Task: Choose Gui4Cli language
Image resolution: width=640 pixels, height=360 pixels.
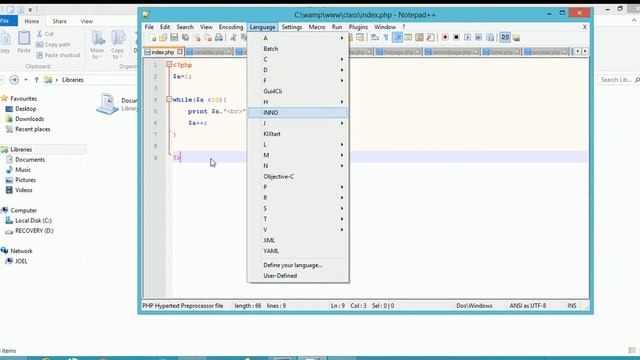Action: pyautogui.click(x=298, y=91)
